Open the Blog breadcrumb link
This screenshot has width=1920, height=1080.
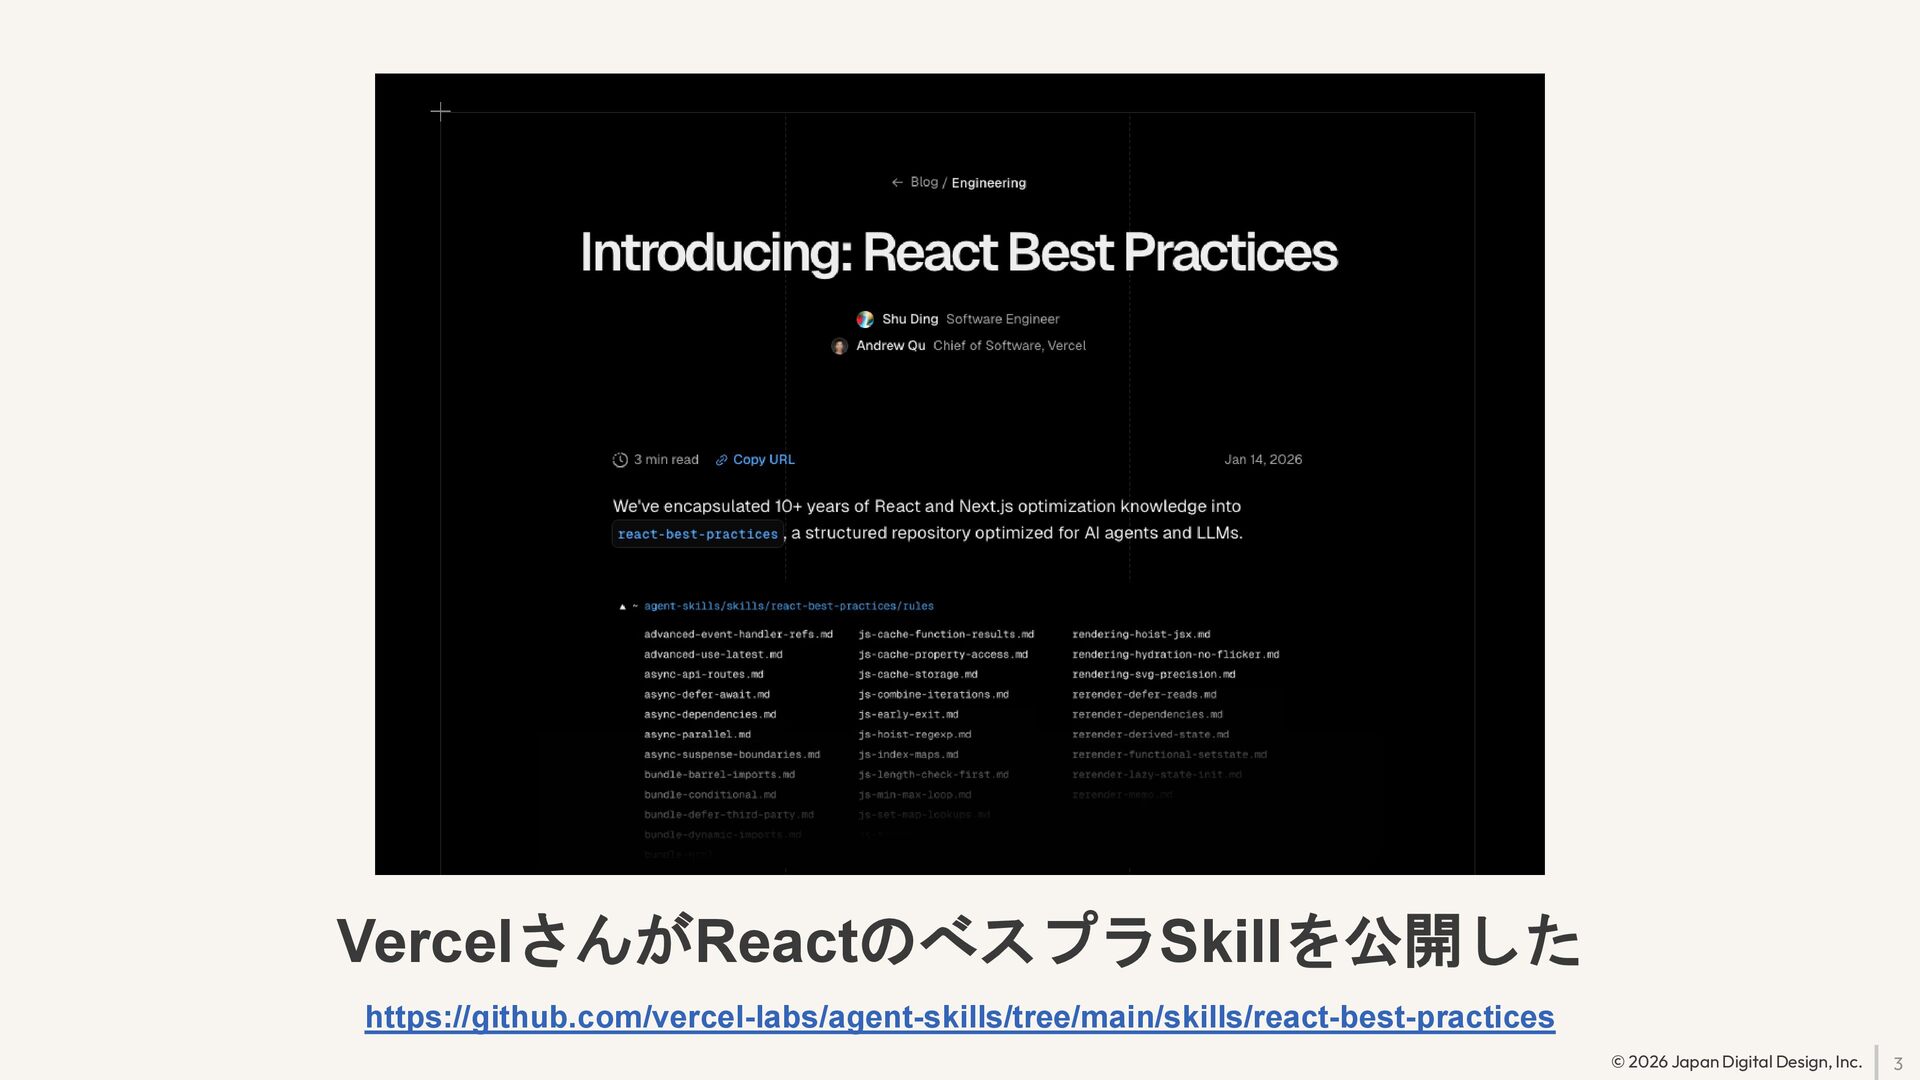[924, 182]
